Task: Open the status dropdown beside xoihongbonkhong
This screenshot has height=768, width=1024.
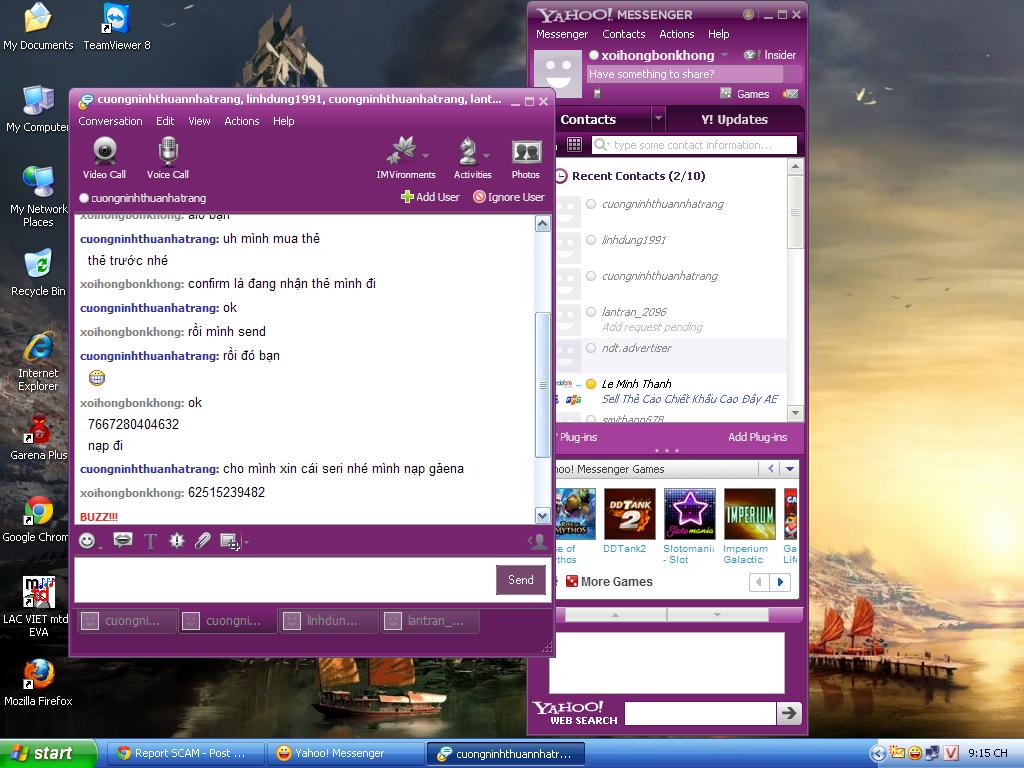Action: pyautogui.click(x=725, y=56)
